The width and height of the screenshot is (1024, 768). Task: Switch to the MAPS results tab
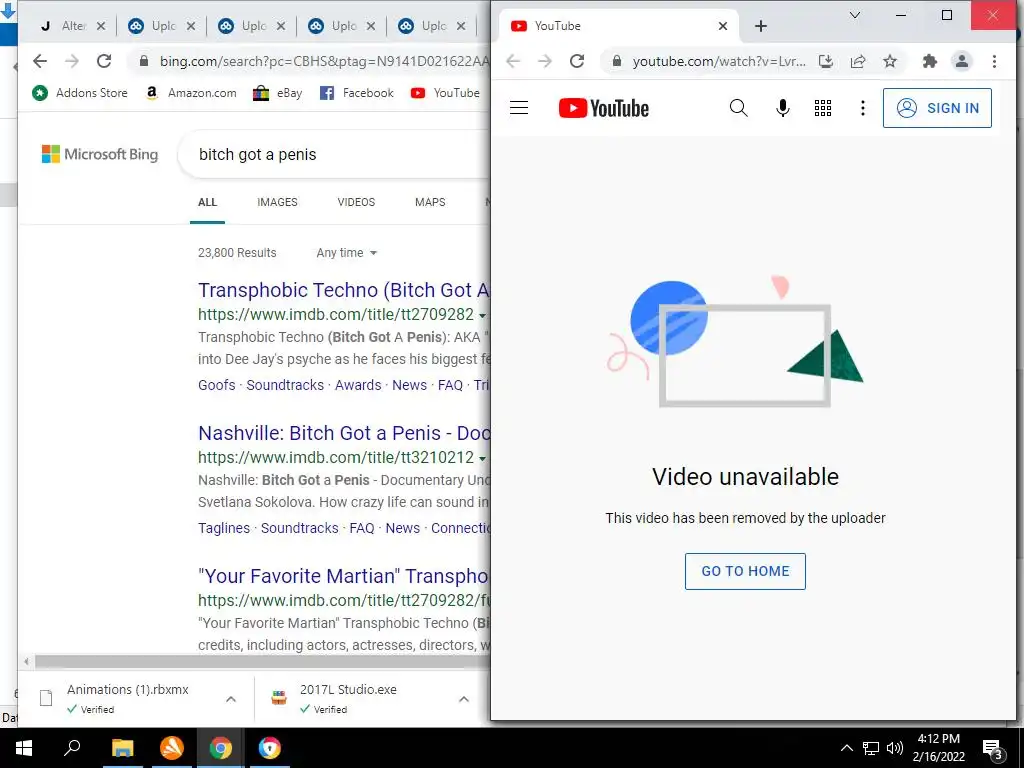point(430,202)
